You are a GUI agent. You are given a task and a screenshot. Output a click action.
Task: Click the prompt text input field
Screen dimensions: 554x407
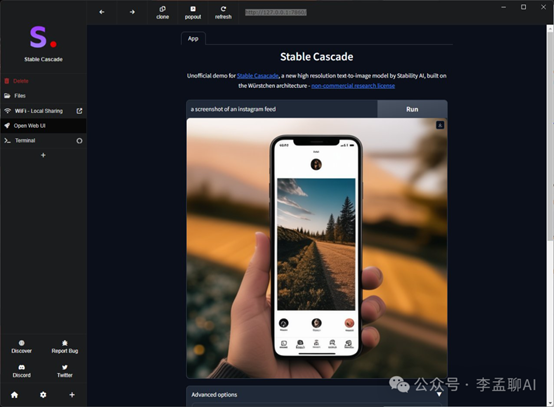click(282, 109)
